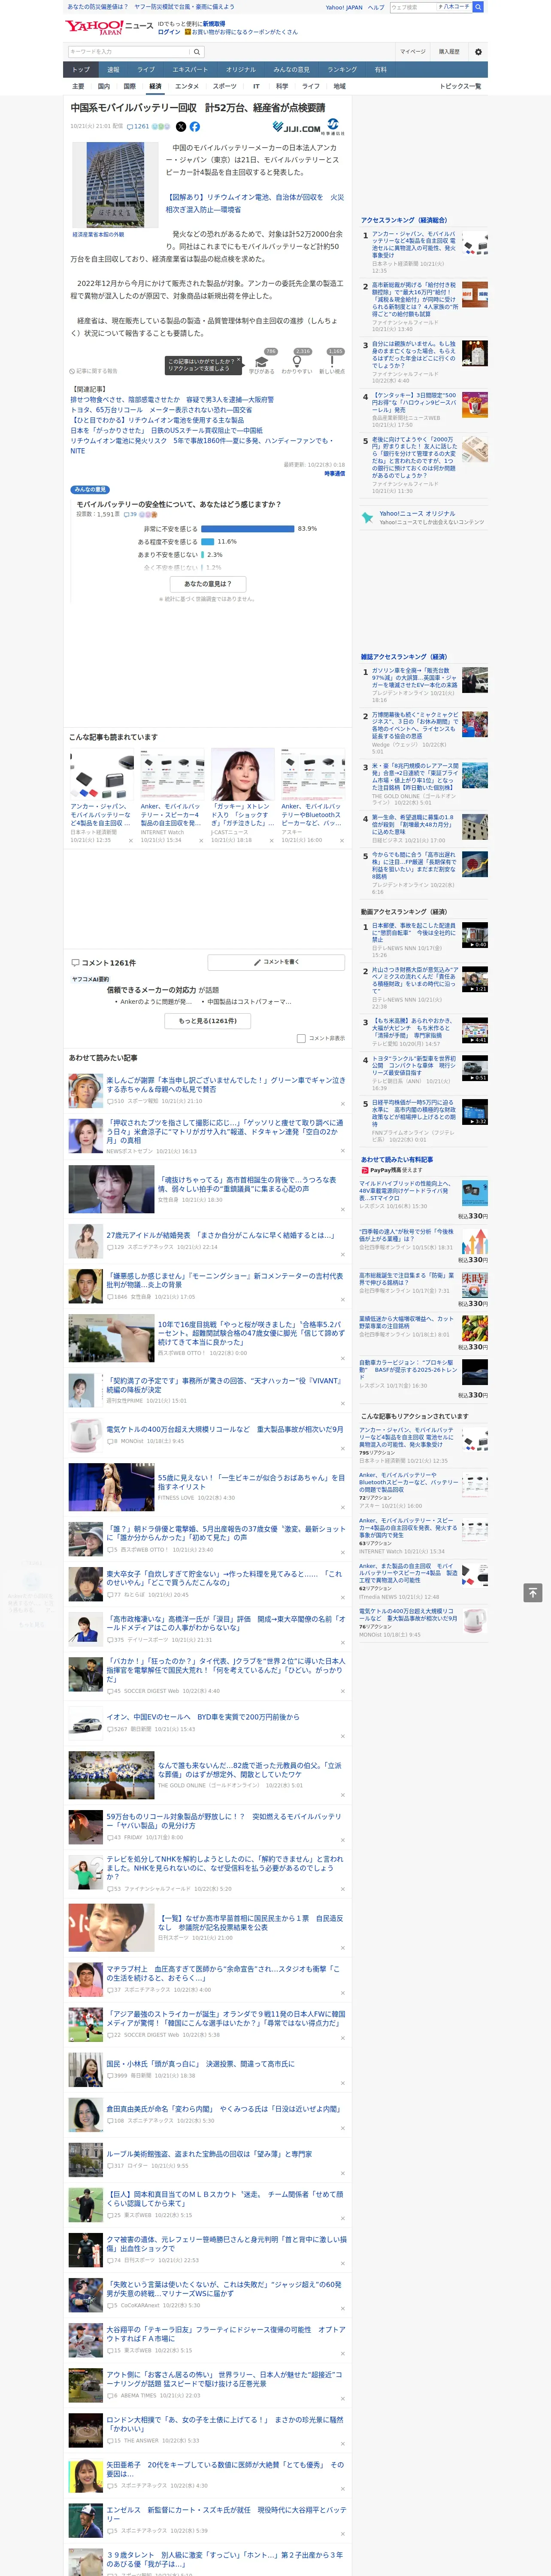This screenshot has height=2576, width=551.
Task: Share article on X (Twitter) icon
Action: click(181, 127)
